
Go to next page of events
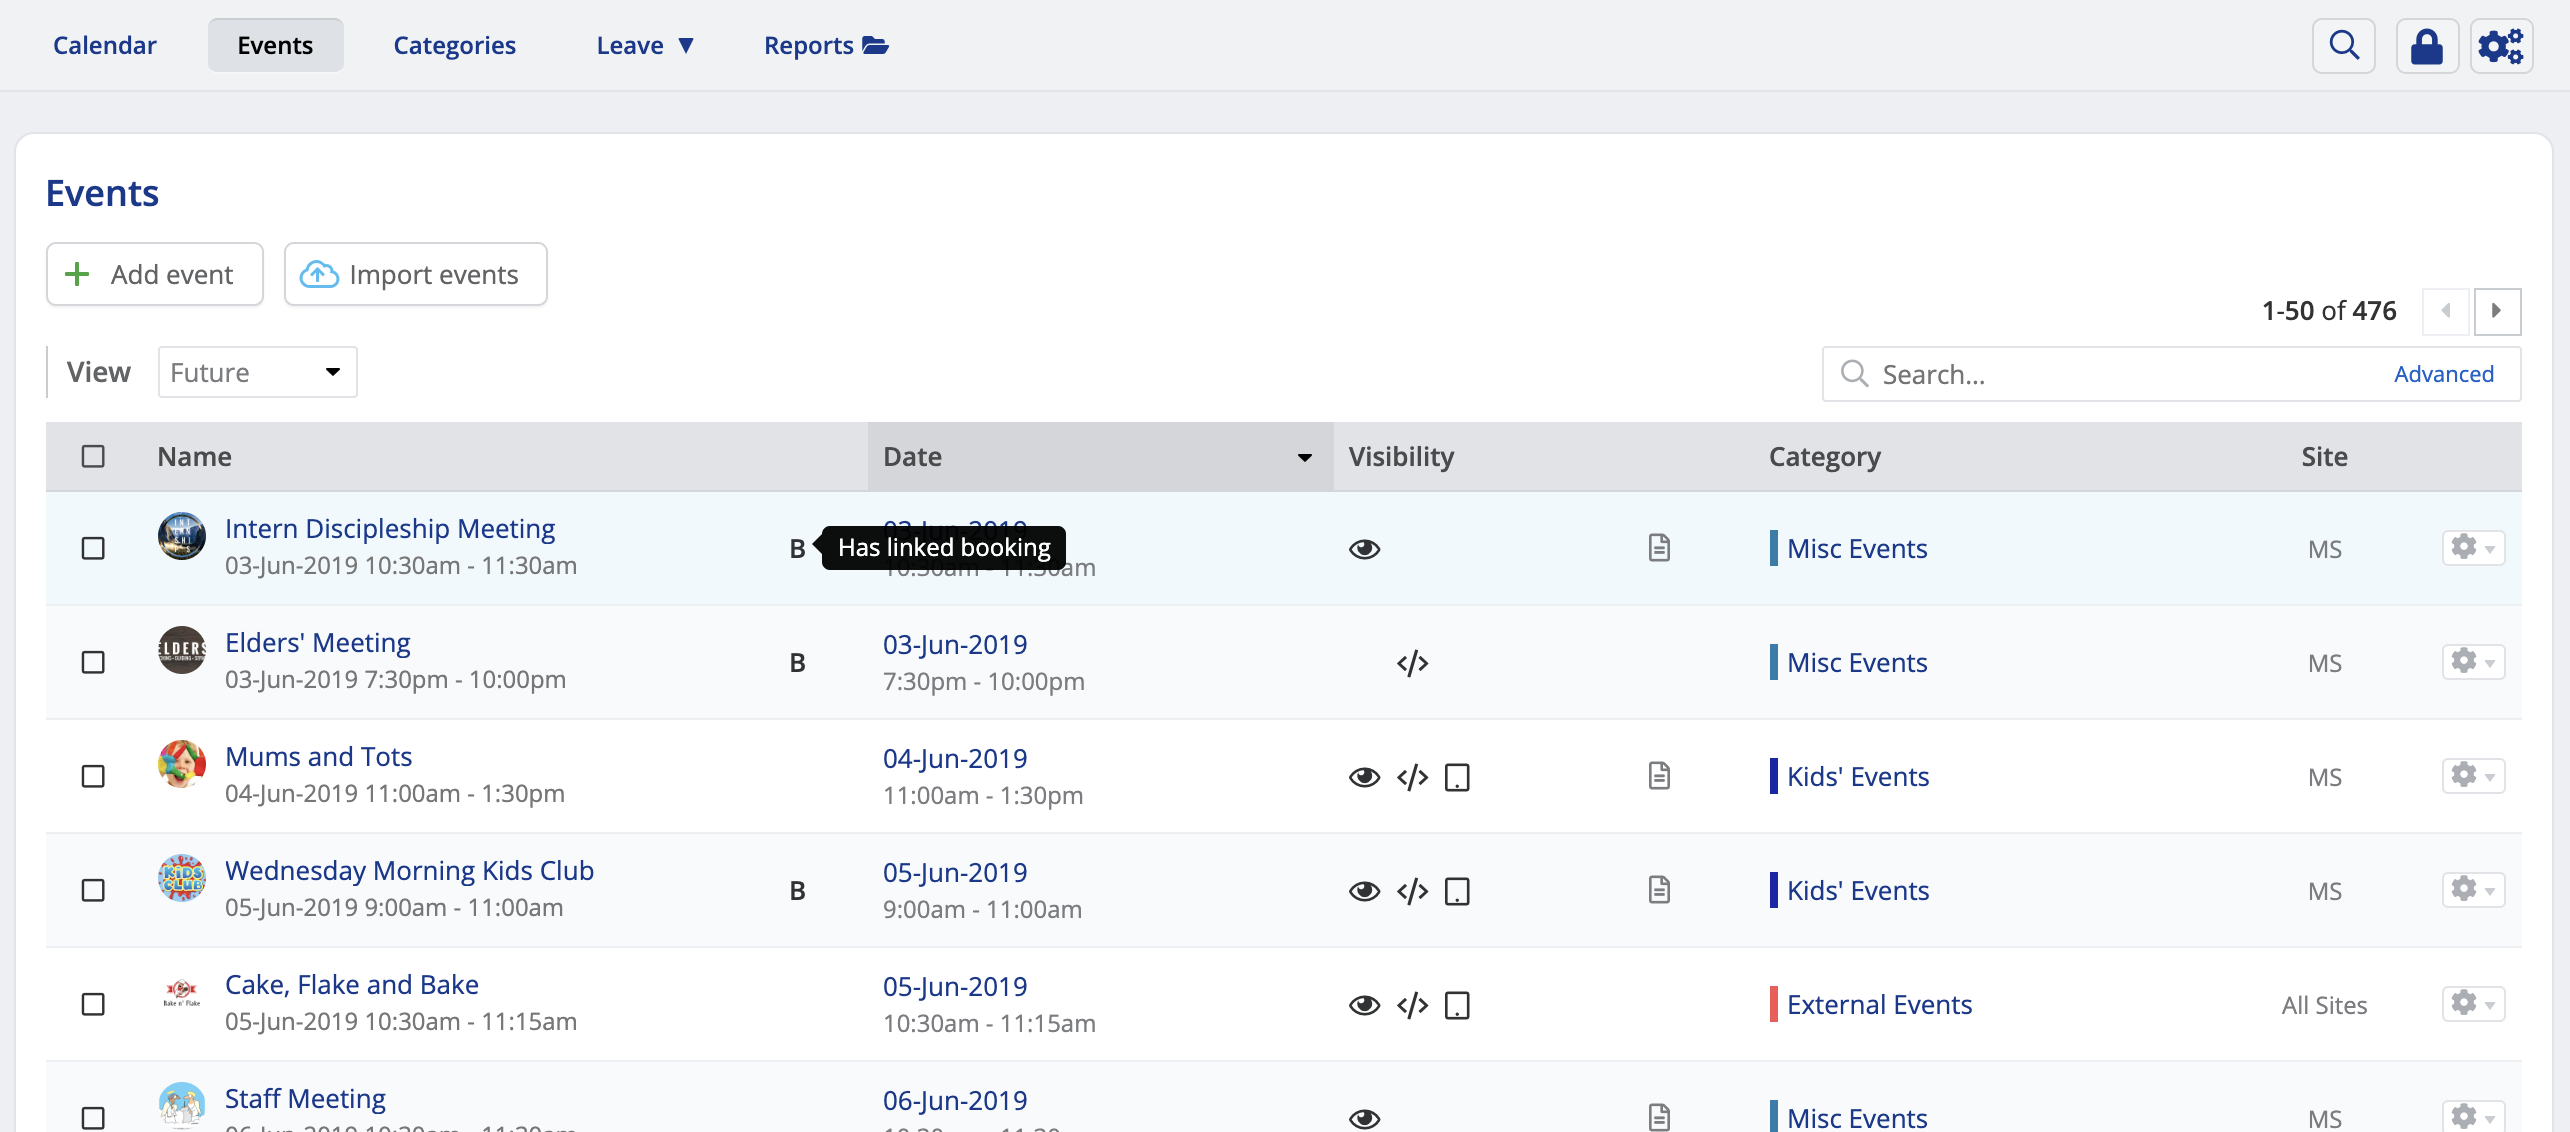pos(2496,311)
